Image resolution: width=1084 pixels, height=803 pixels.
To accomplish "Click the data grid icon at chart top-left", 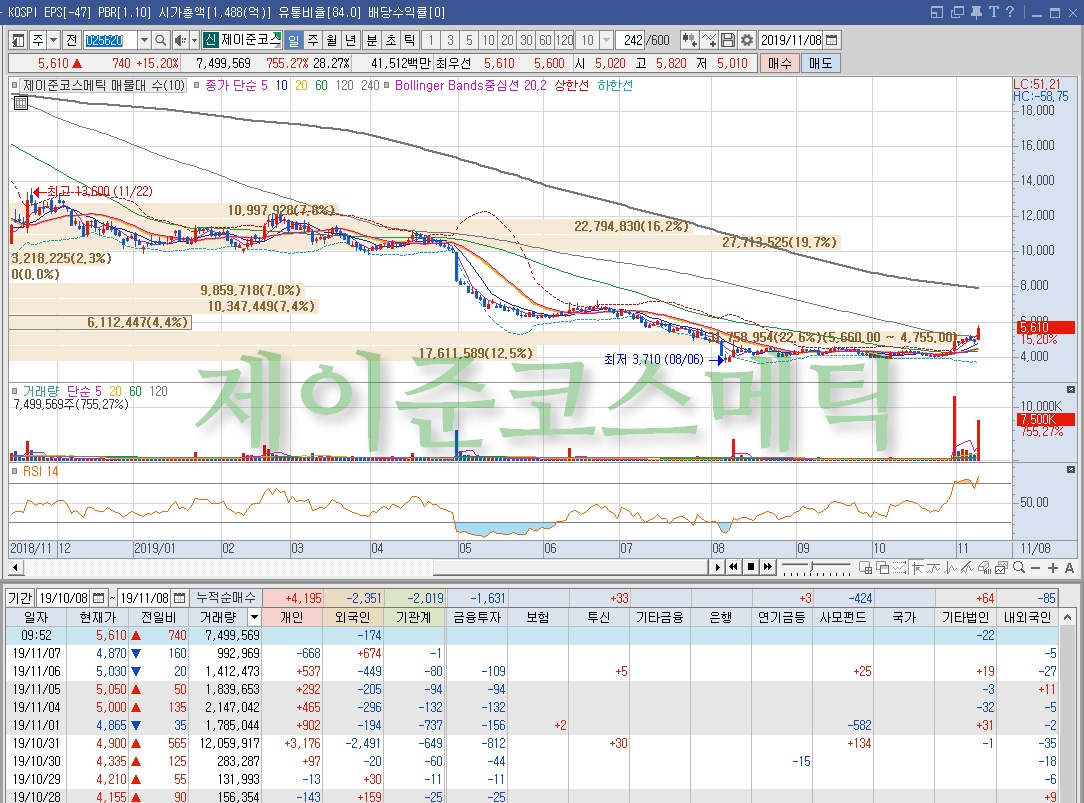I will [x=21, y=102].
